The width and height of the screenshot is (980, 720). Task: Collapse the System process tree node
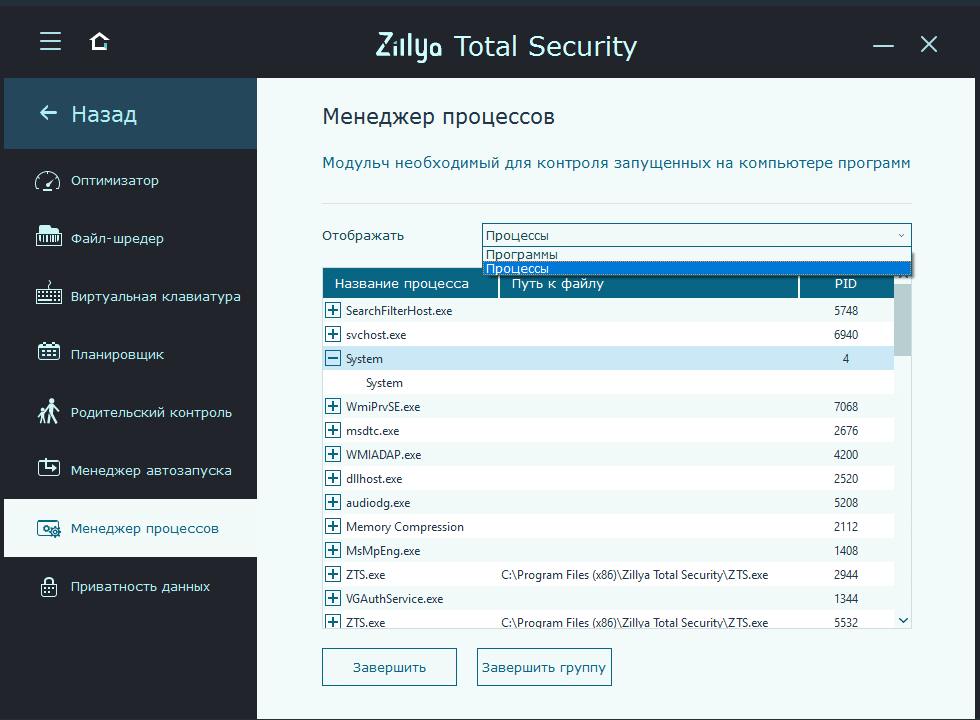[x=333, y=359]
